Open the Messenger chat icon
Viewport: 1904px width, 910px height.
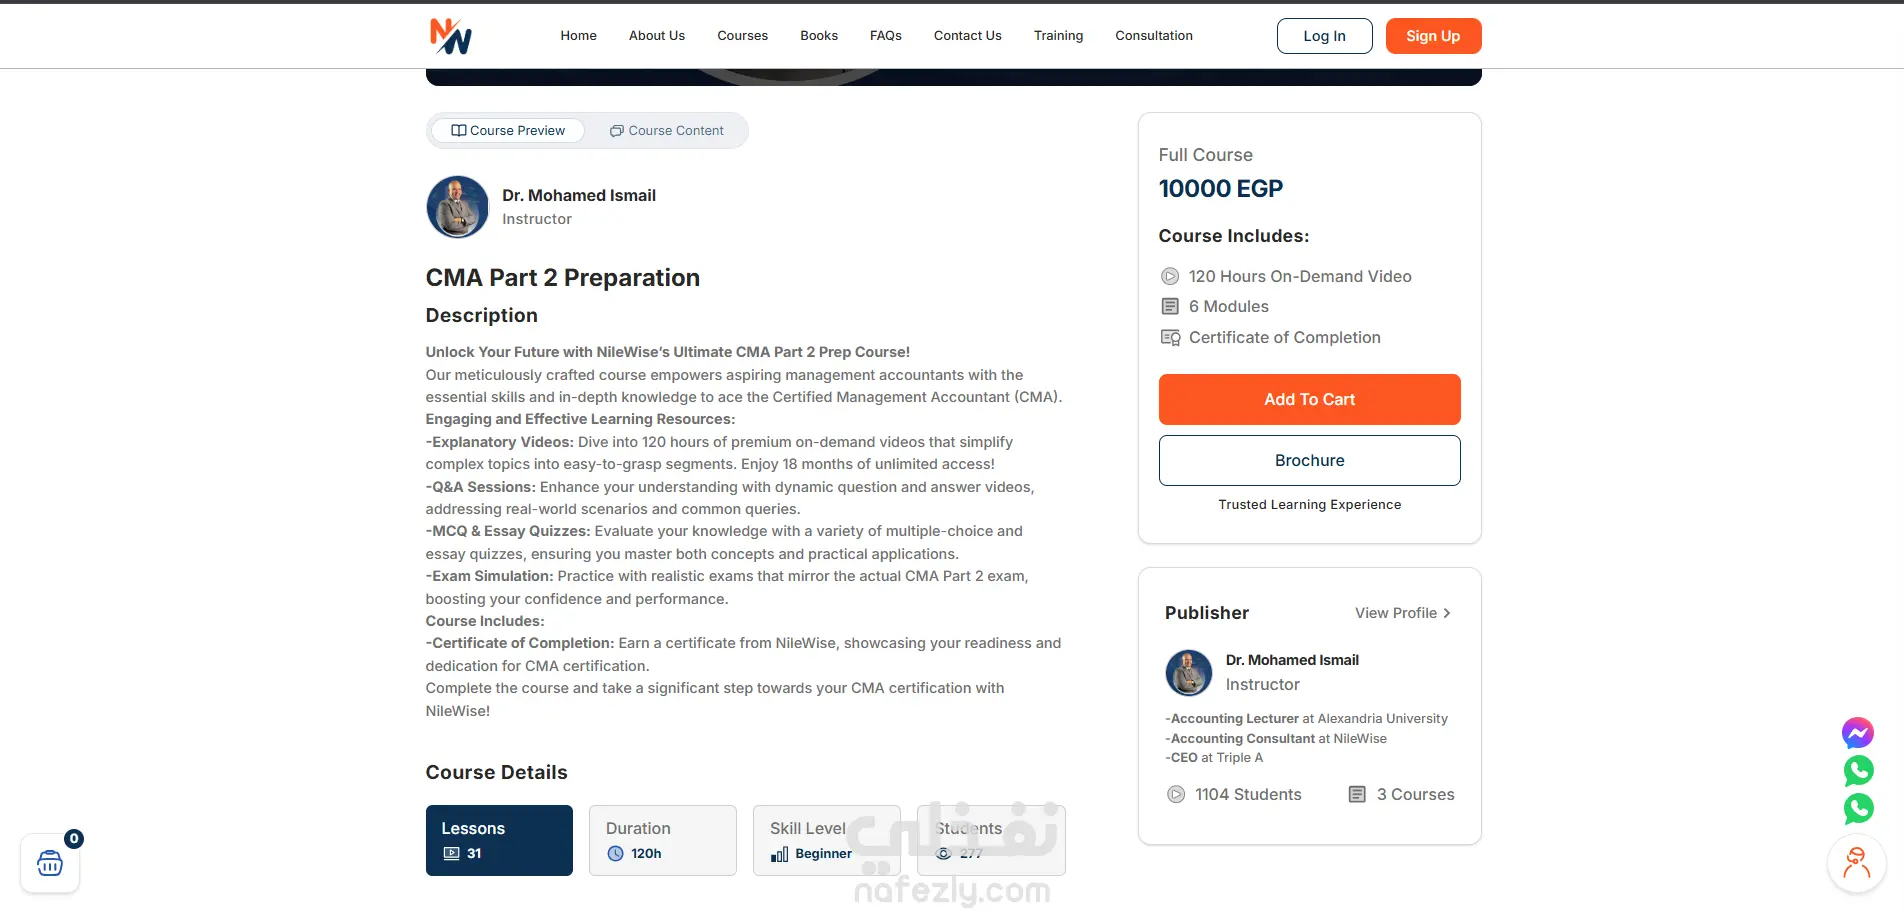click(x=1858, y=733)
